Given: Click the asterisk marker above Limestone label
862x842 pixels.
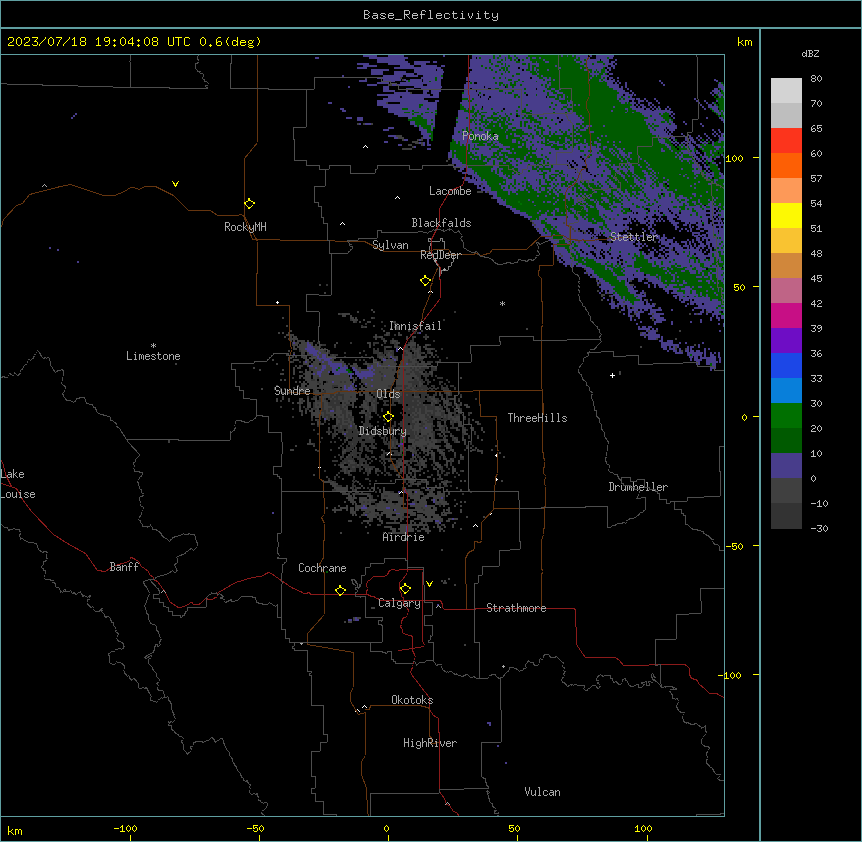Looking at the screenshot, I should tap(153, 345).
